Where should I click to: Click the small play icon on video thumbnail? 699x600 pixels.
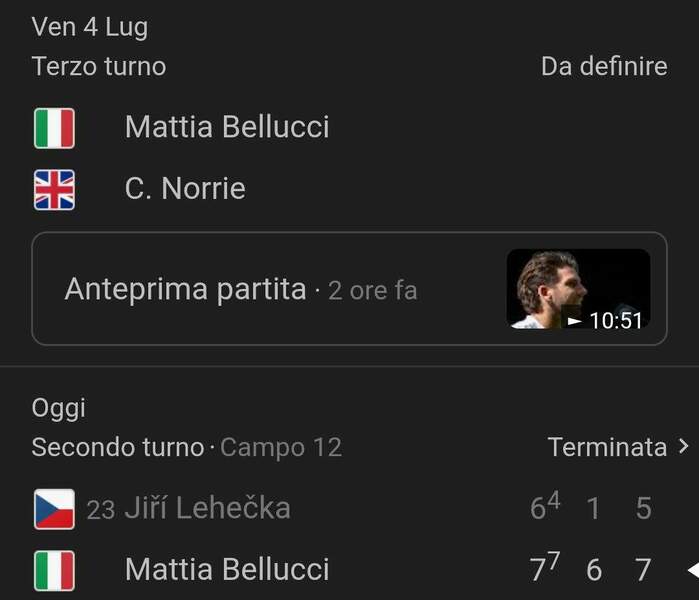coord(573,321)
